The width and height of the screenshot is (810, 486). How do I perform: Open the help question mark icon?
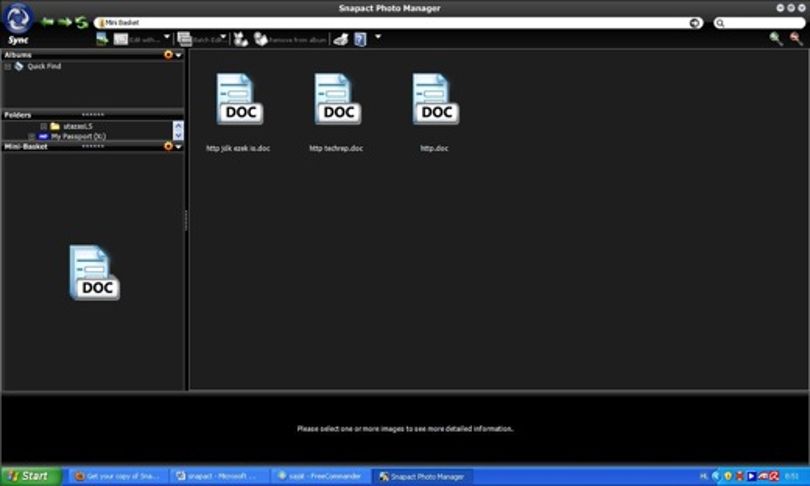[361, 39]
